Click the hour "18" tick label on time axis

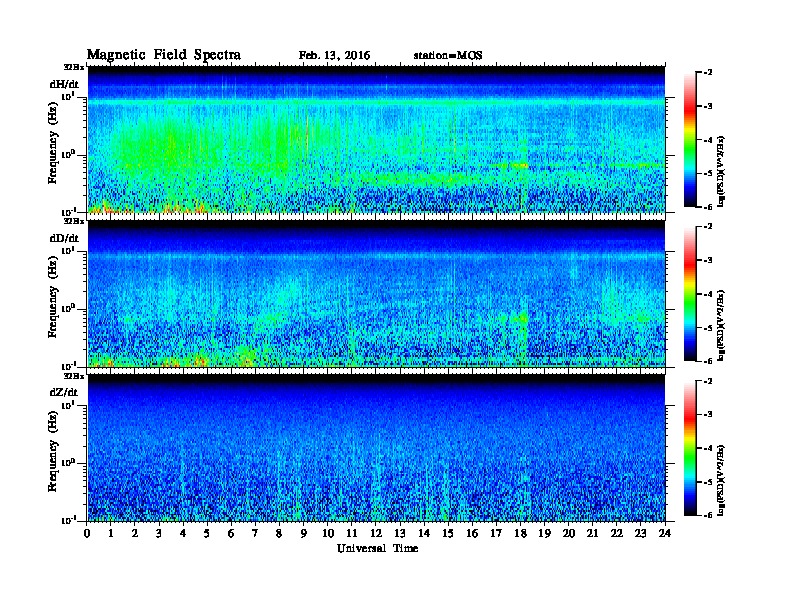(x=521, y=534)
